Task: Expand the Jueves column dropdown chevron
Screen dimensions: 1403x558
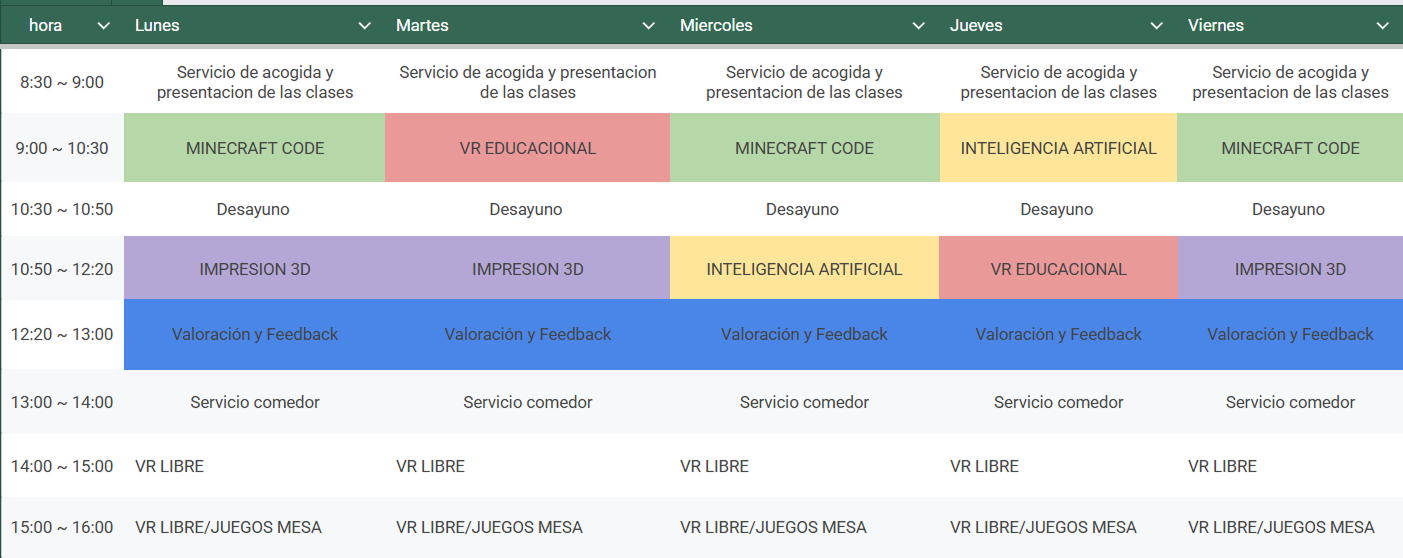Action: 1157,26
